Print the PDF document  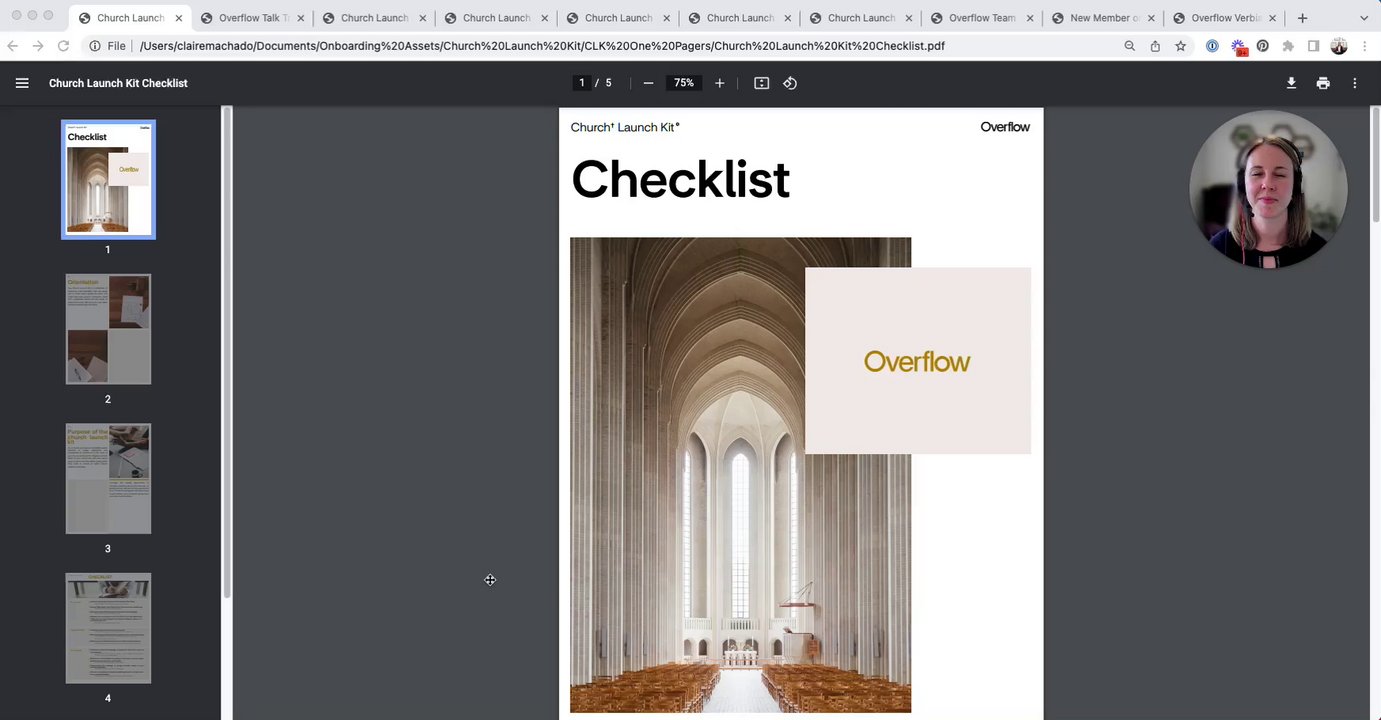[1323, 83]
